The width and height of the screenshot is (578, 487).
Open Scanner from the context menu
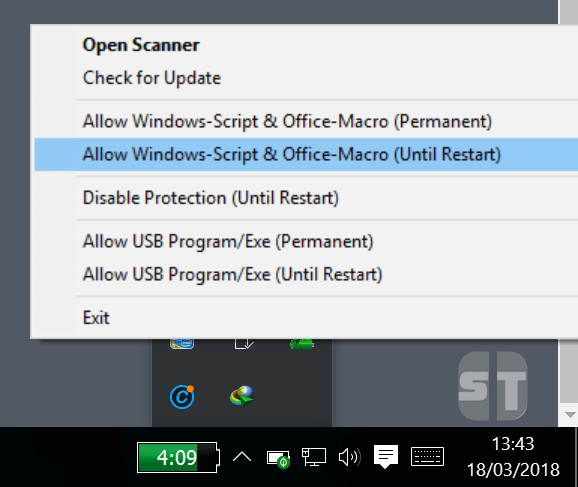coord(302,45)
